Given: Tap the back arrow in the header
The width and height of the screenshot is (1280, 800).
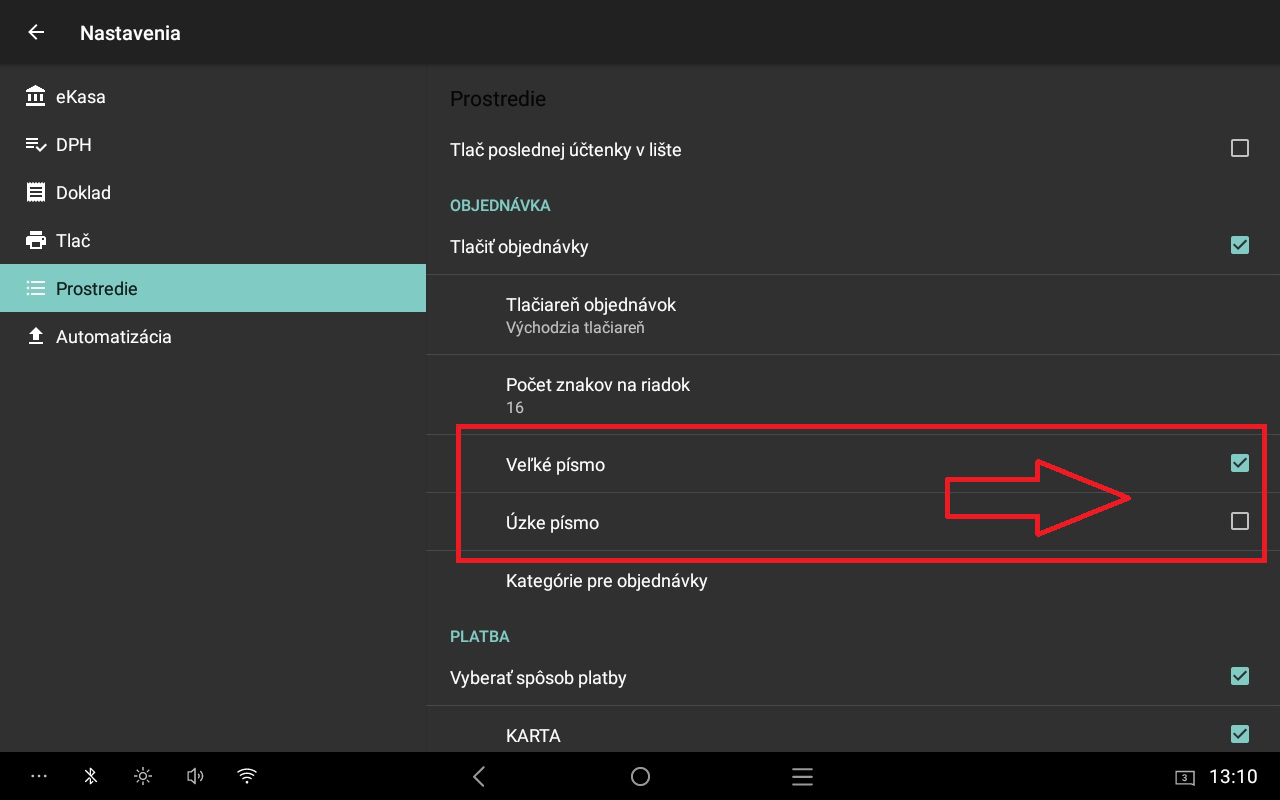Looking at the screenshot, I should click(36, 33).
